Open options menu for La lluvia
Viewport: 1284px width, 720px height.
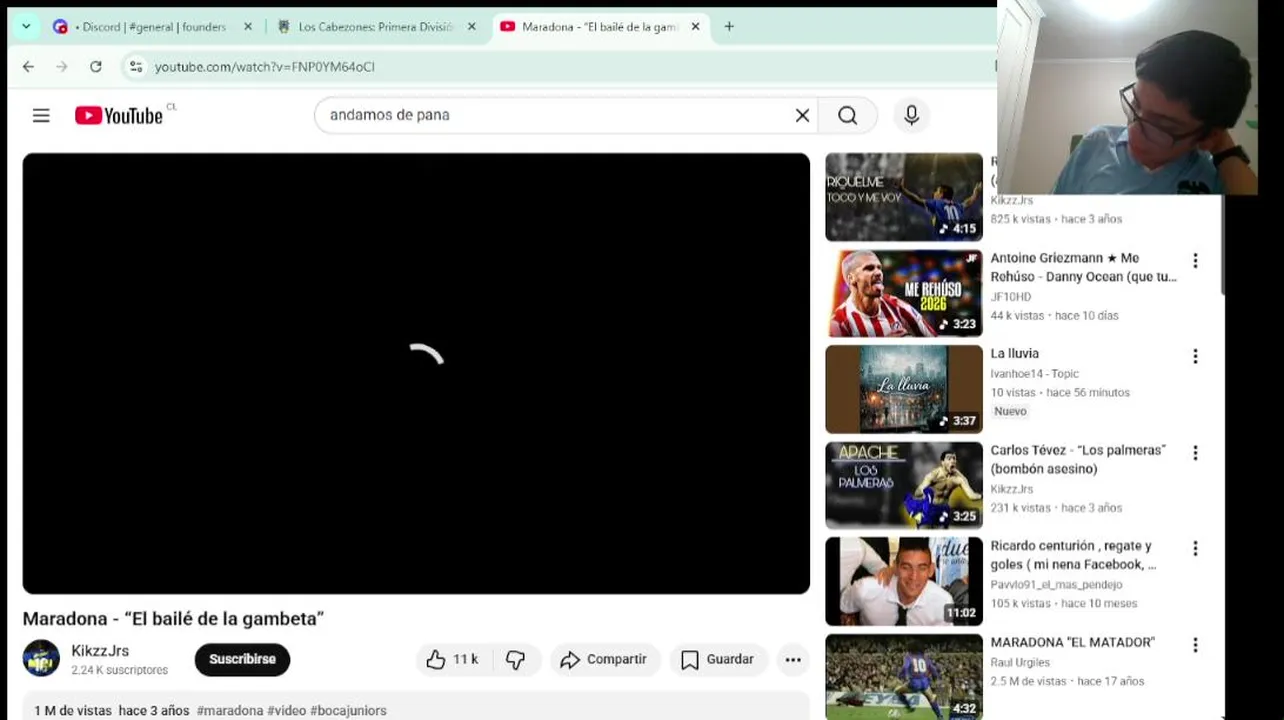[x=1195, y=356]
